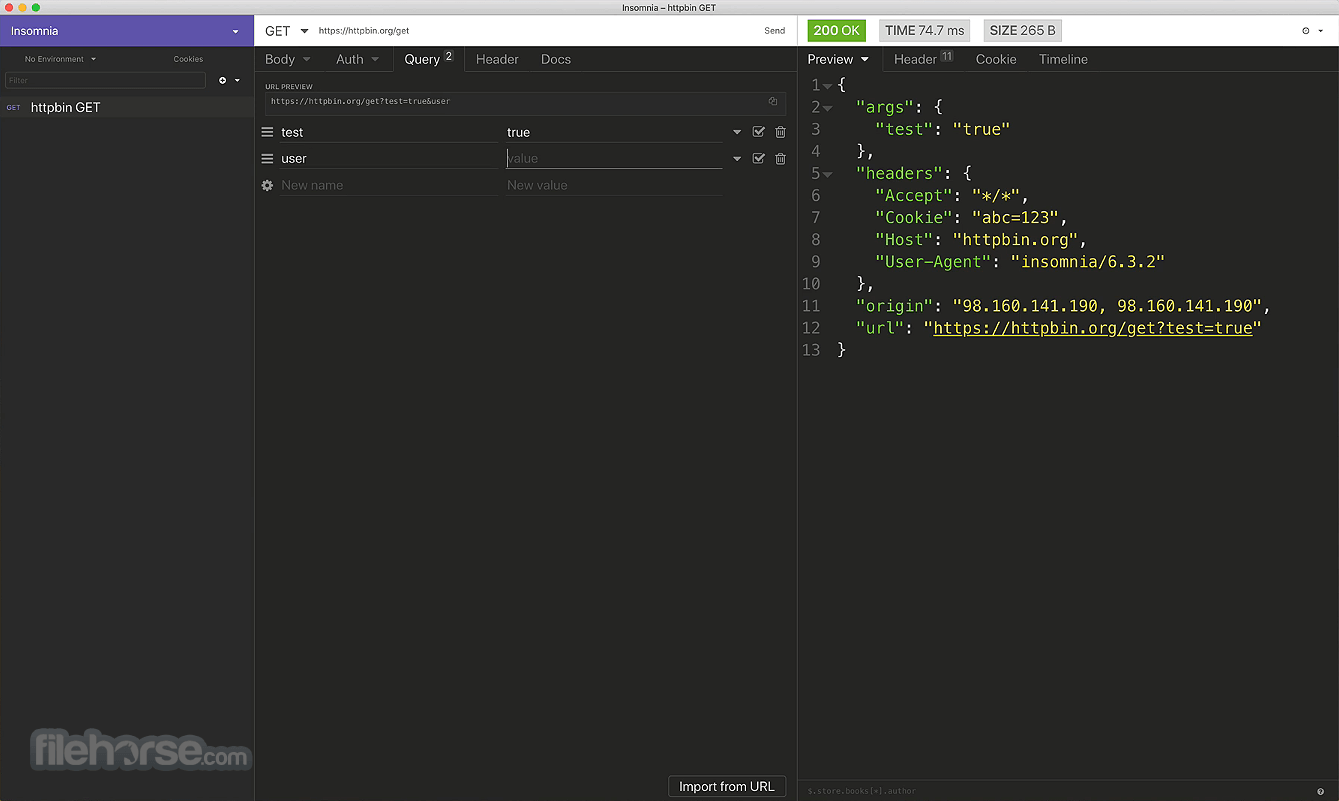Screen dimensions: 1339x801
Task: Open the Insomnia workspace dropdown
Action: (x=127, y=31)
